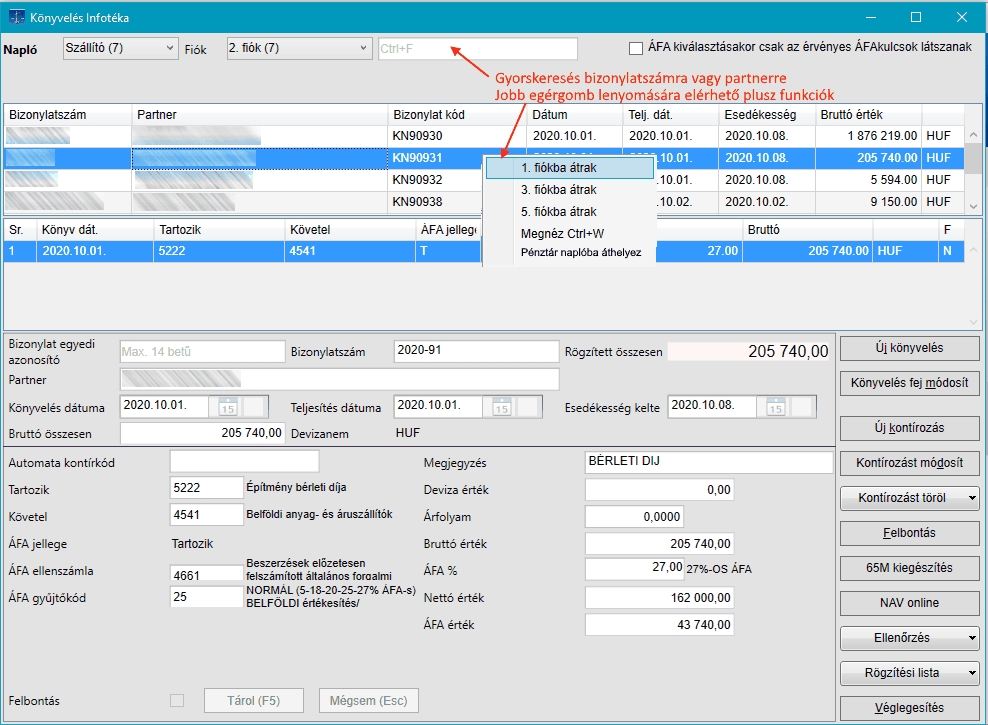
Task: Toggle the Felbontás checkbox
Action: click(x=177, y=700)
